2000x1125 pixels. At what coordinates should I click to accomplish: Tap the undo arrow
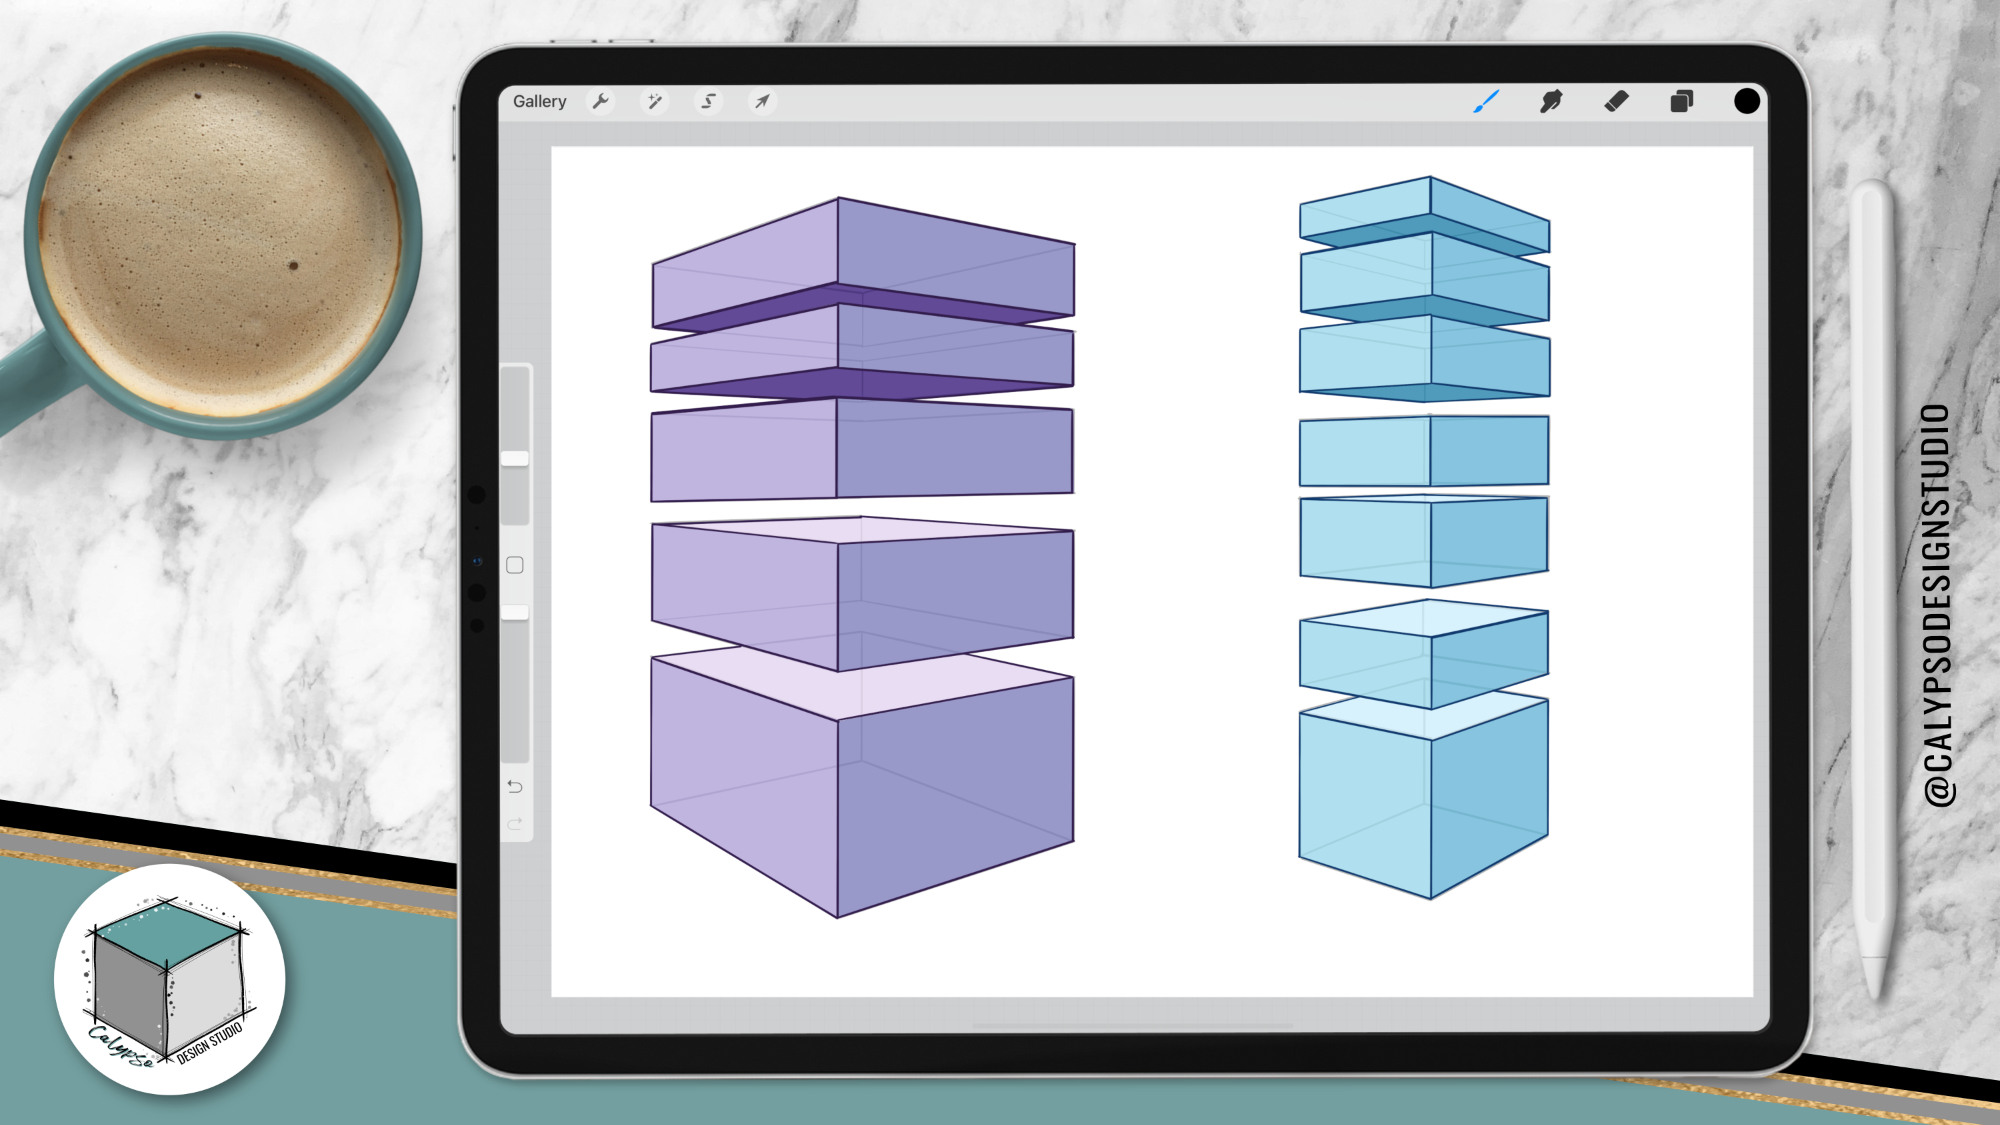[x=515, y=787]
